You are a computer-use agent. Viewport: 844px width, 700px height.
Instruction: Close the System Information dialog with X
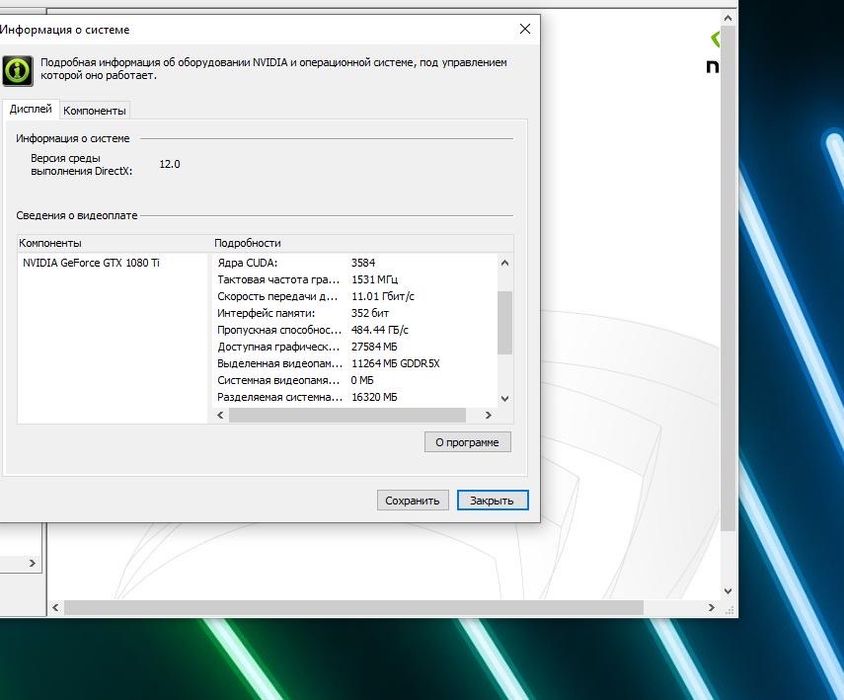525,29
